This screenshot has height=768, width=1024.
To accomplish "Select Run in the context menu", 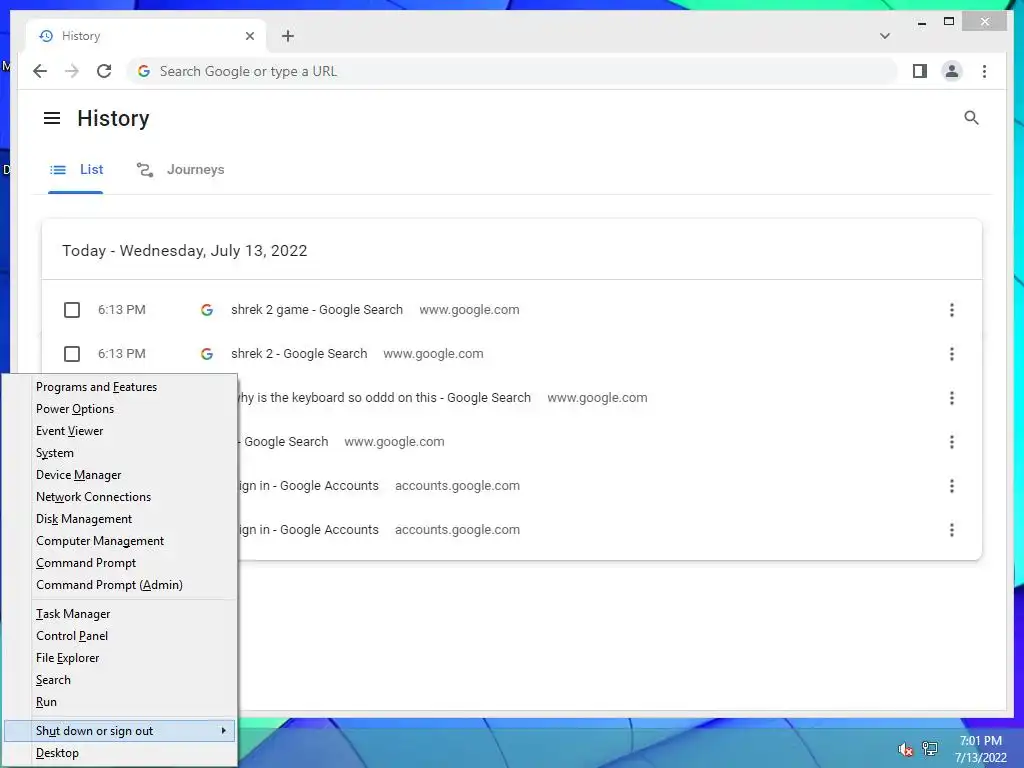I will point(120,702).
